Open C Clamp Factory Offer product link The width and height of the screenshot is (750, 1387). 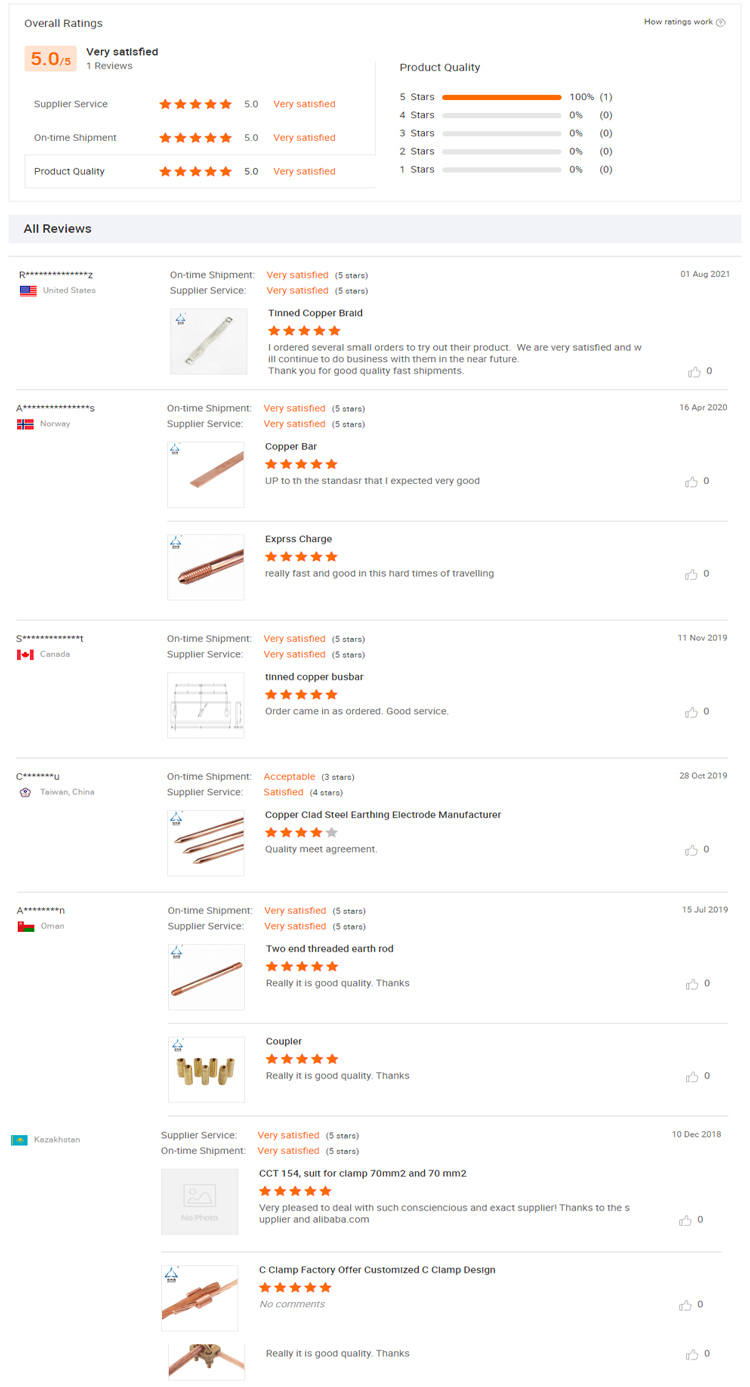(x=377, y=1270)
